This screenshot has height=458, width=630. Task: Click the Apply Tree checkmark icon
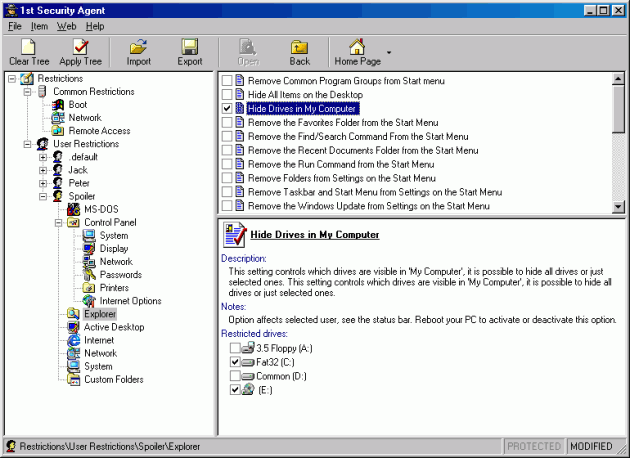pyautogui.click(x=80, y=47)
